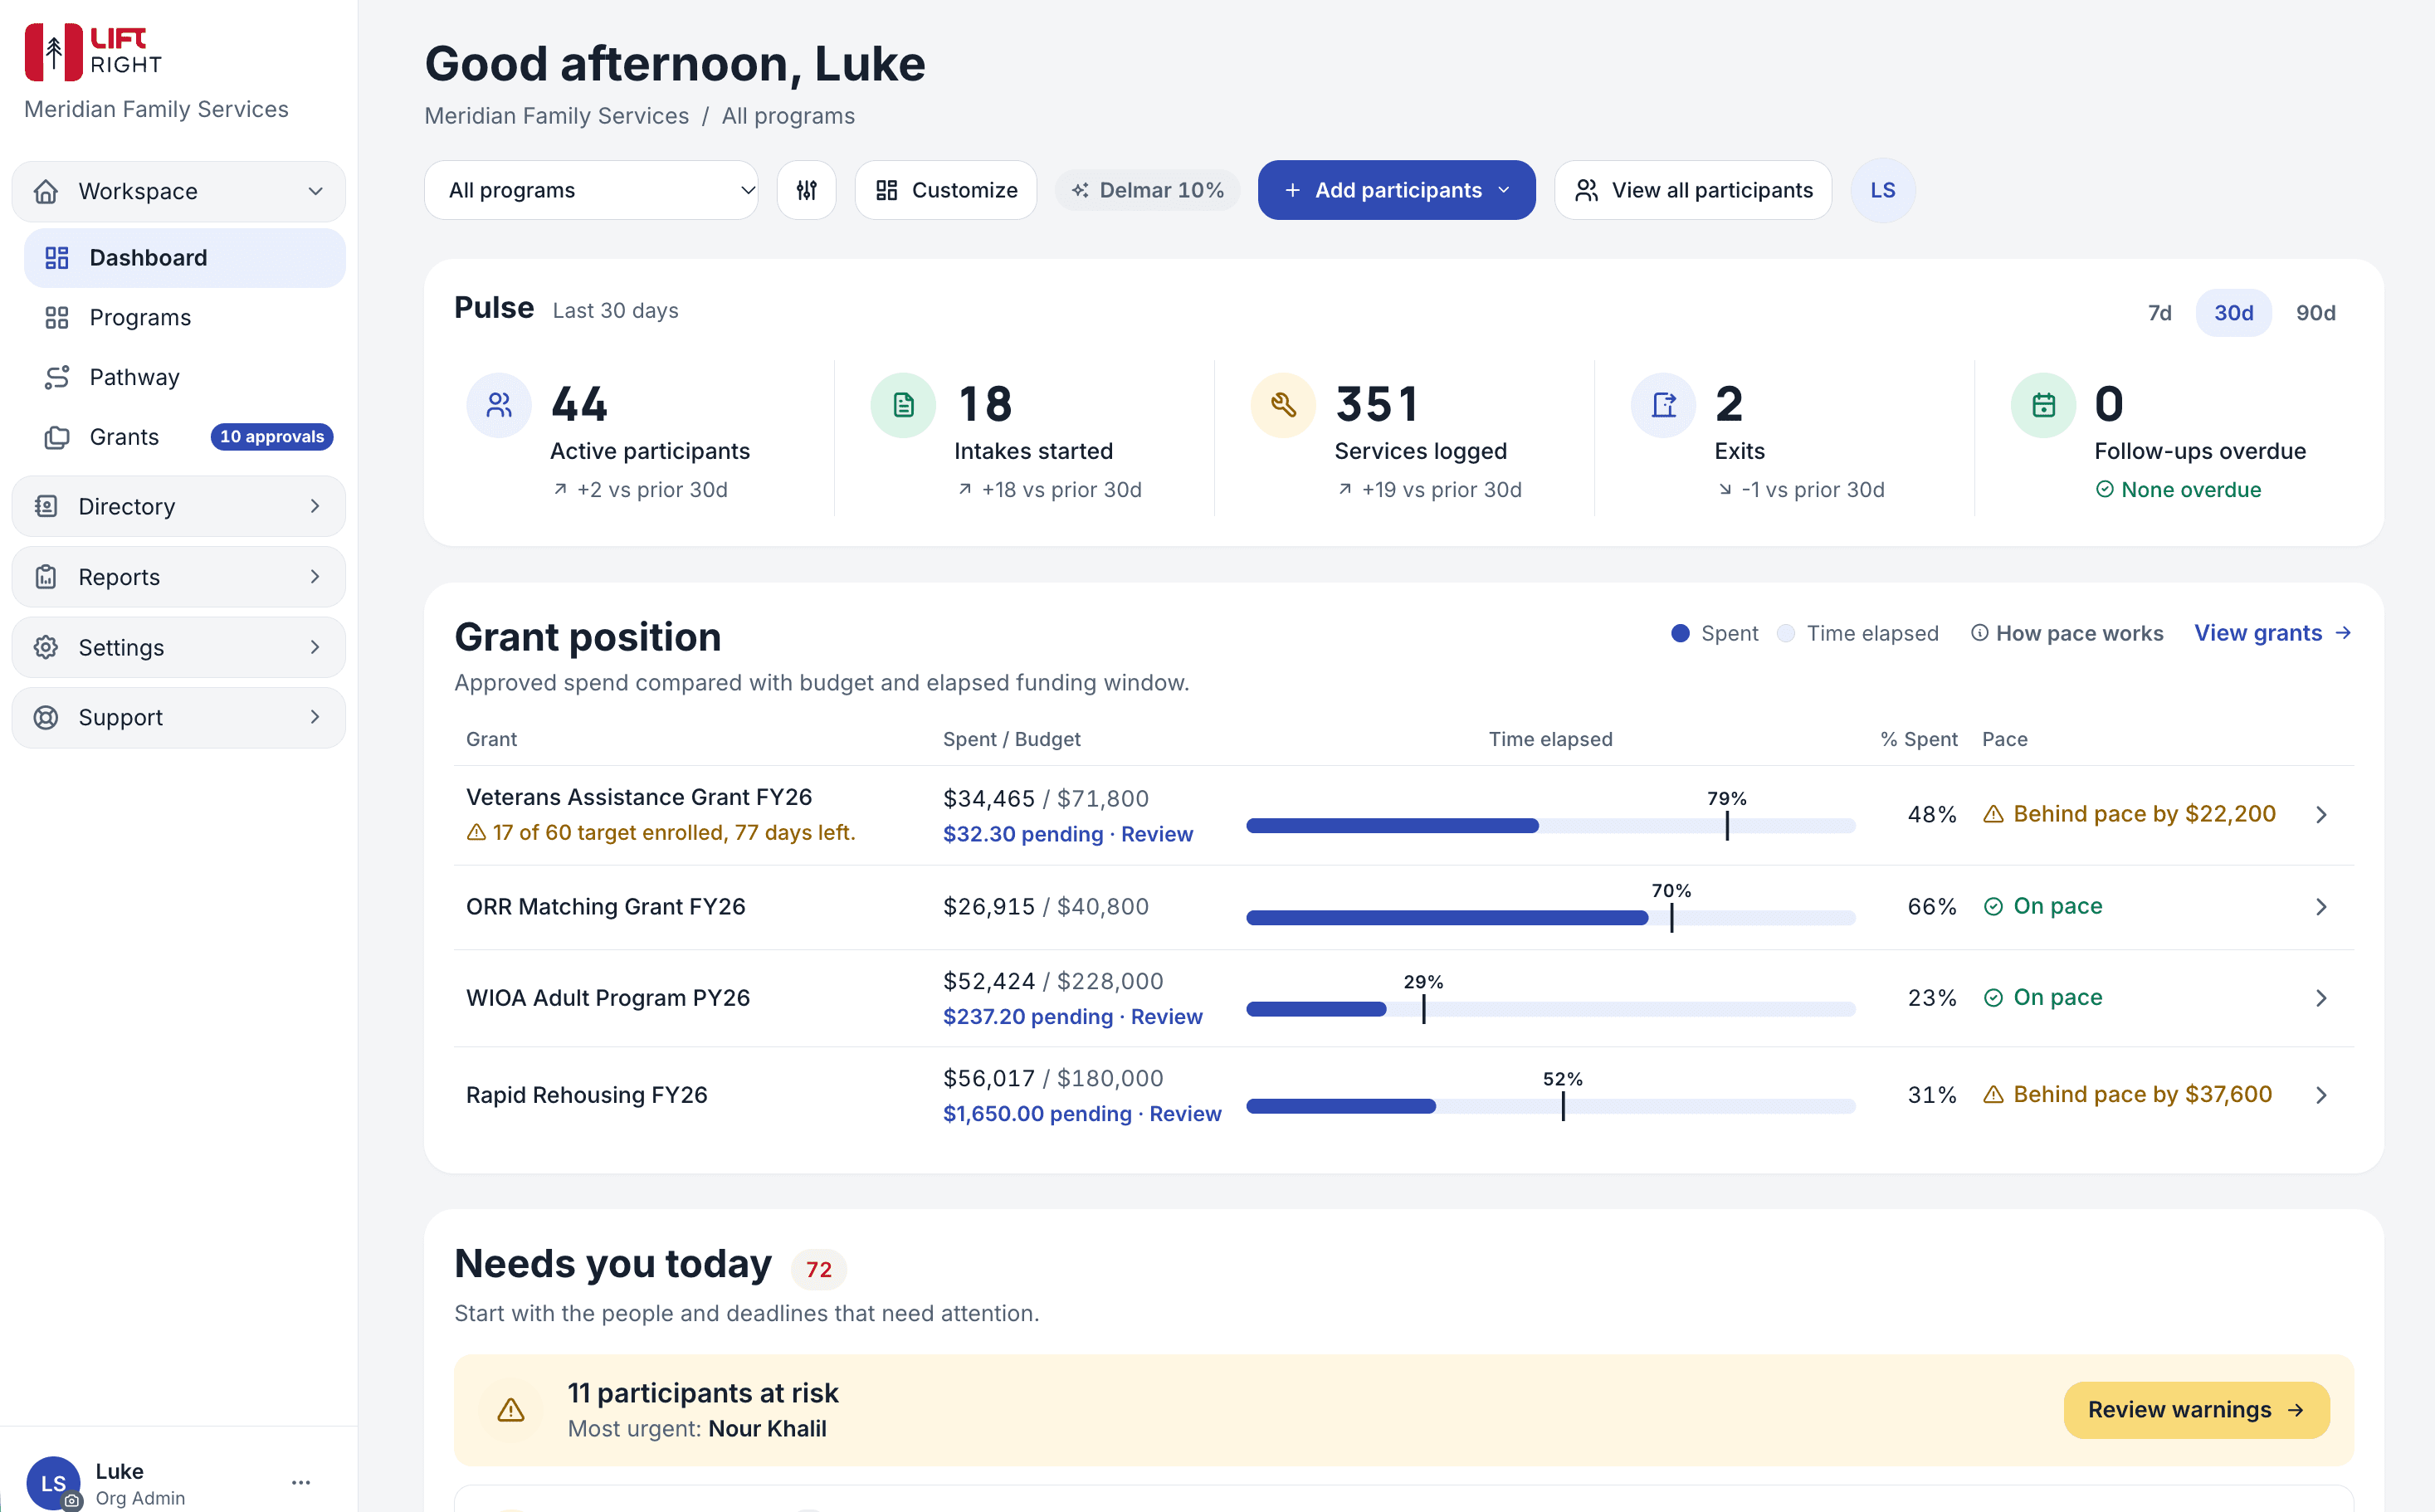This screenshot has height=1512, width=2435.
Task: Click Meridian Family Services breadcrumb
Action: click(557, 116)
